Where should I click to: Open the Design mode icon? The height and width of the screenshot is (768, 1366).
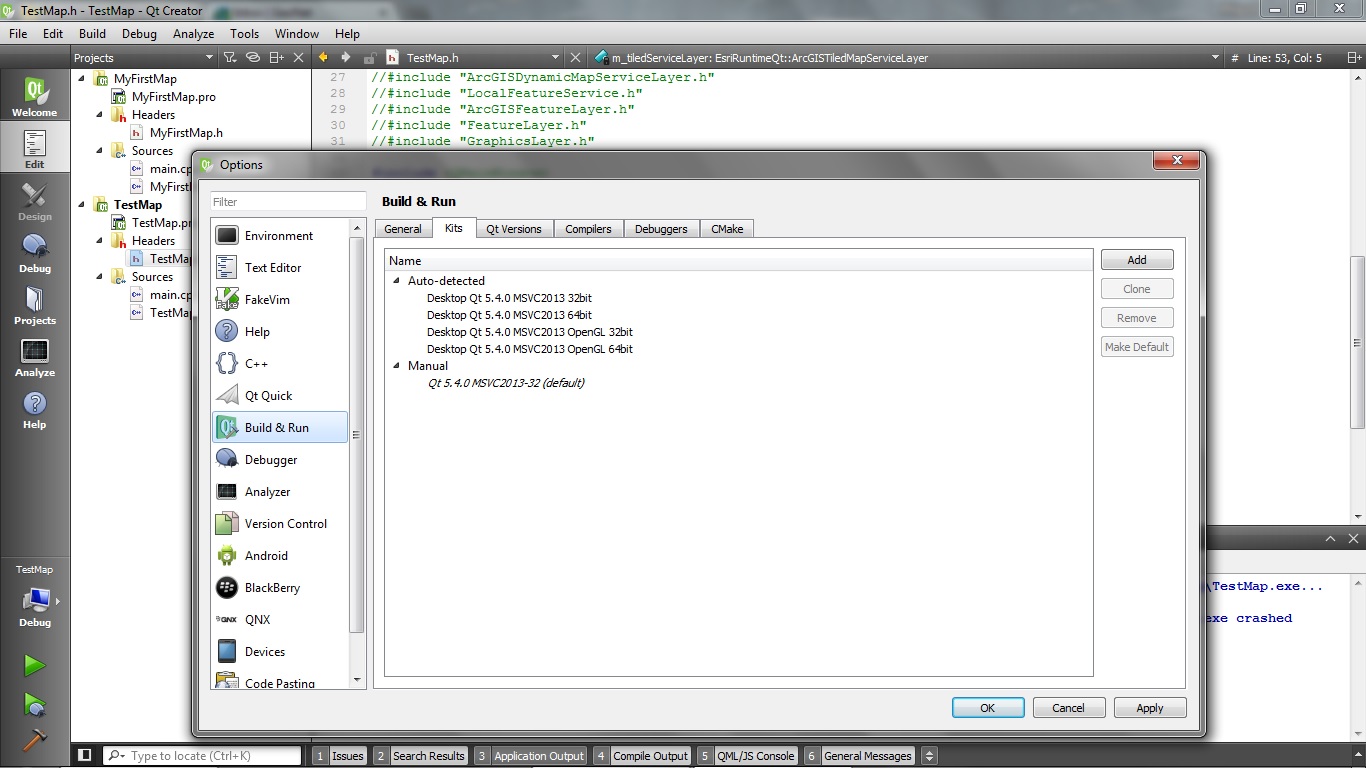pos(35,200)
